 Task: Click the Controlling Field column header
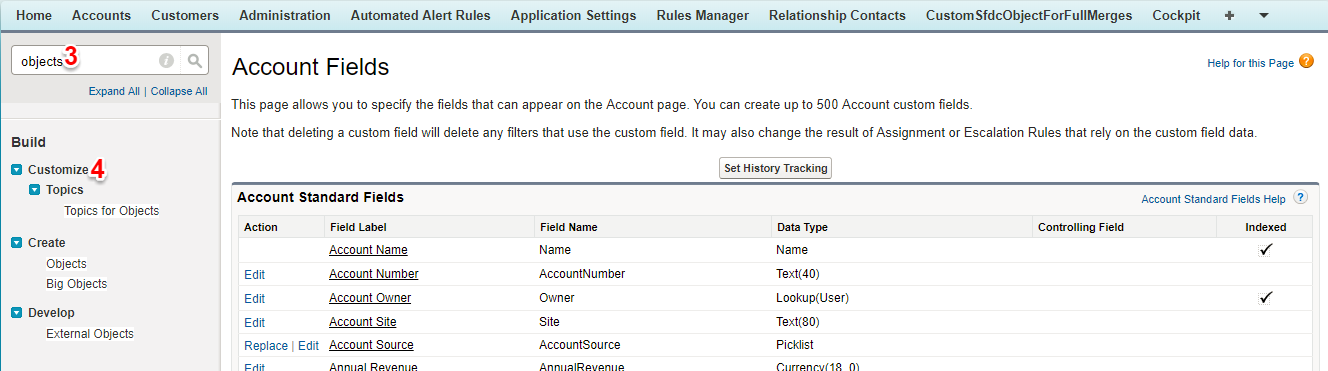pyautogui.click(x=1081, y=227)
